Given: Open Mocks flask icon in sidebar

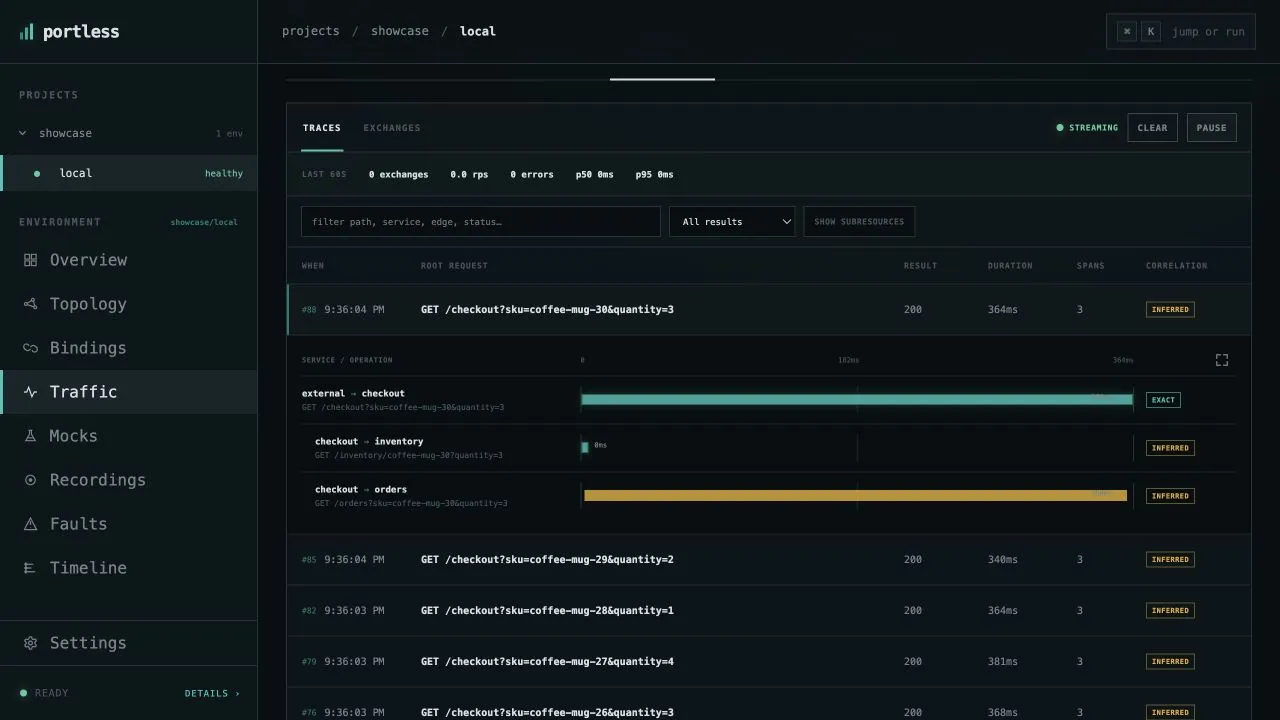Looking at the screenshot, I should 30,436.
